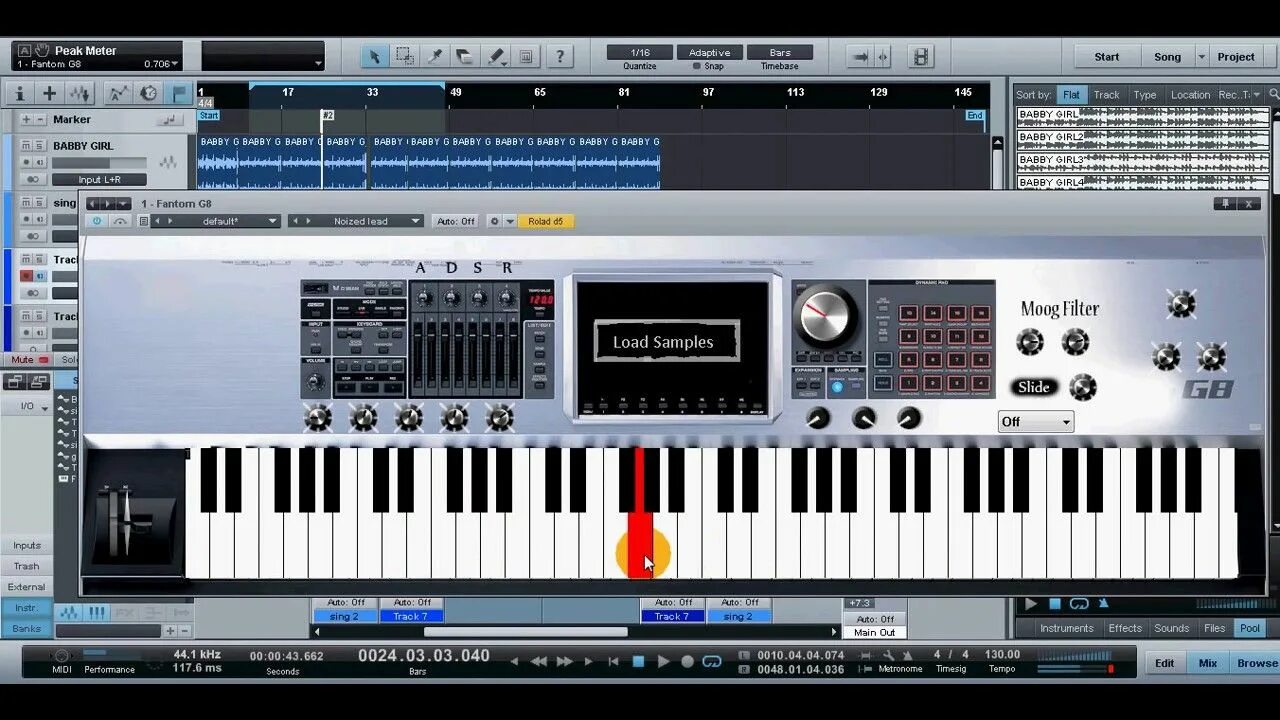This screenshot has width=1280, height=720.
Task: Show the automation view icon in track header
Action: click(x=118, y=93)
